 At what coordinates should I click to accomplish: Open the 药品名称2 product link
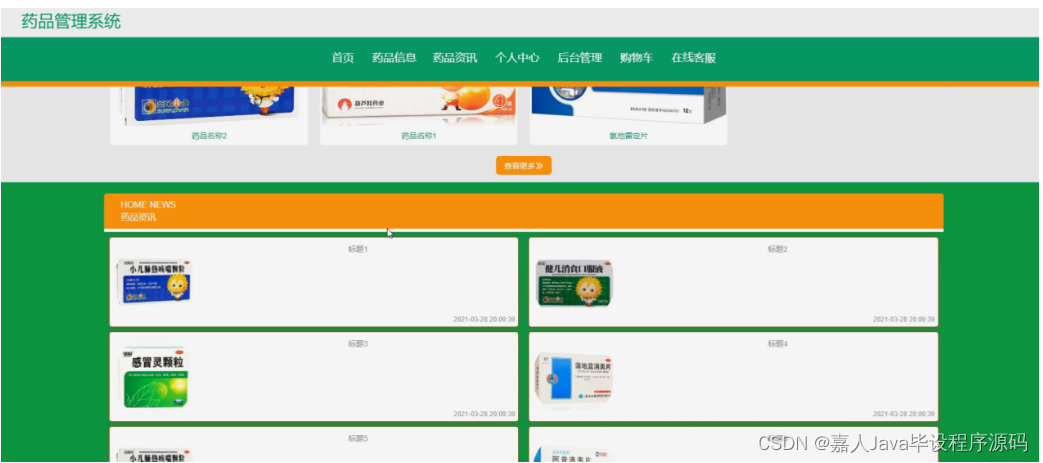tap(209, 136)
